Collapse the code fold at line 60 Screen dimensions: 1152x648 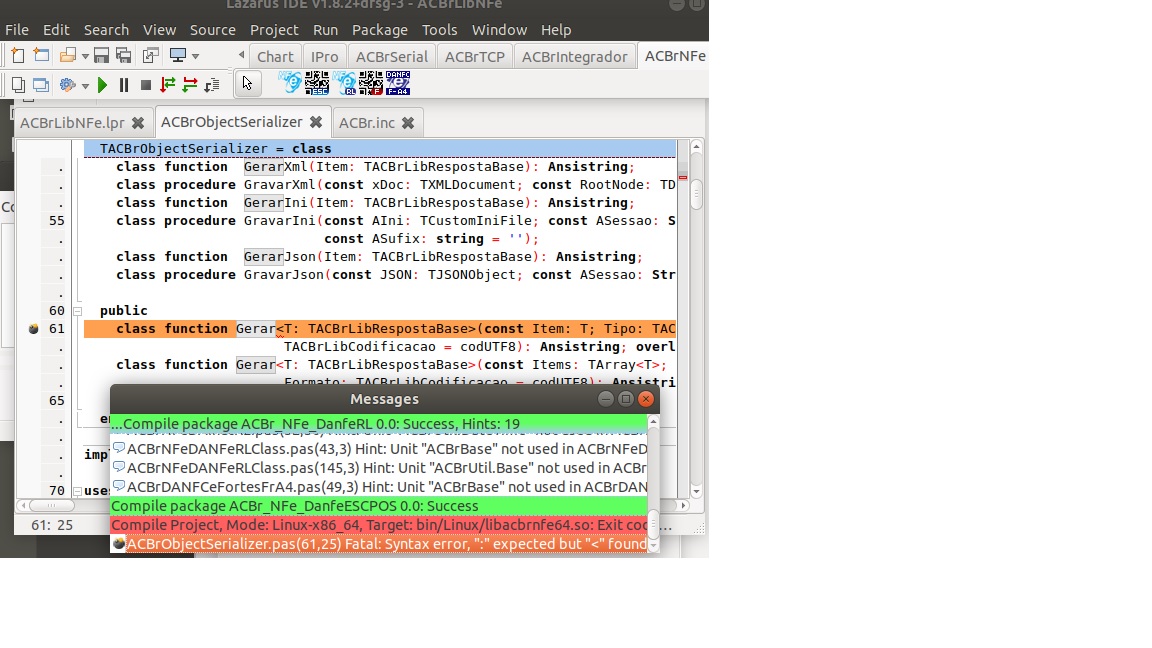(x=77, y=311)
